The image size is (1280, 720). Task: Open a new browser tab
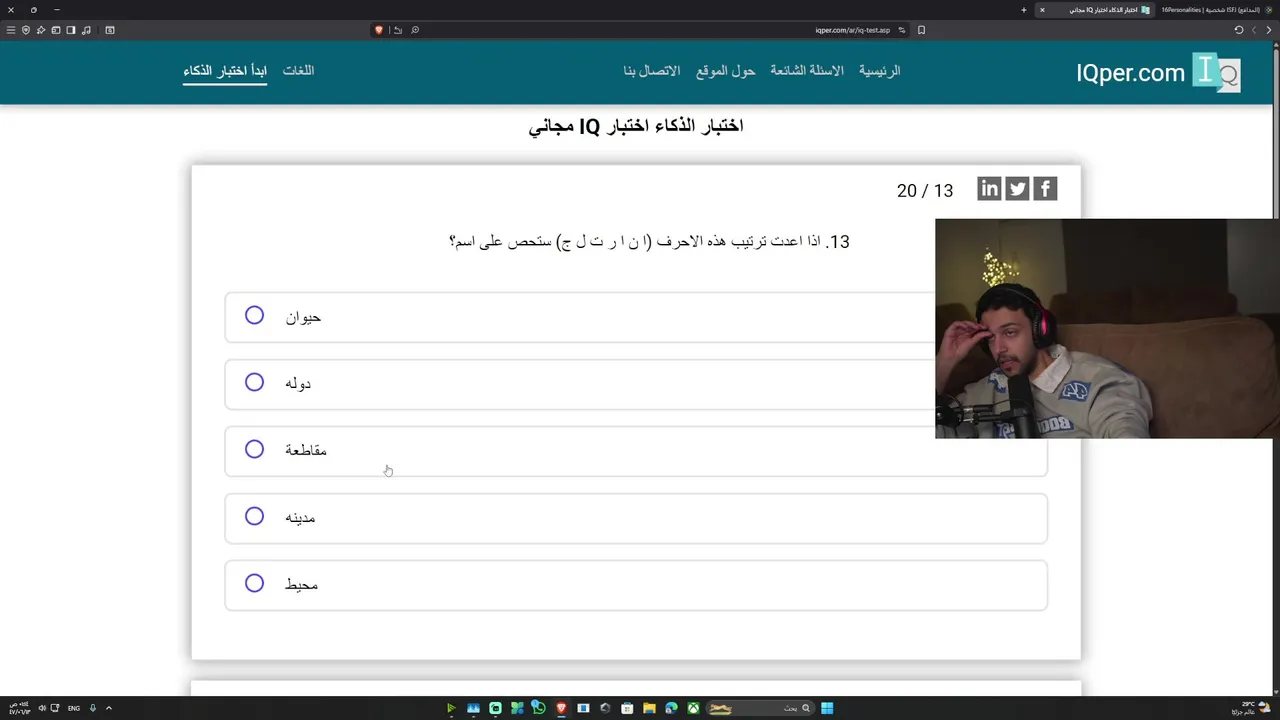pyautogui.click(x=1023, y=10)
